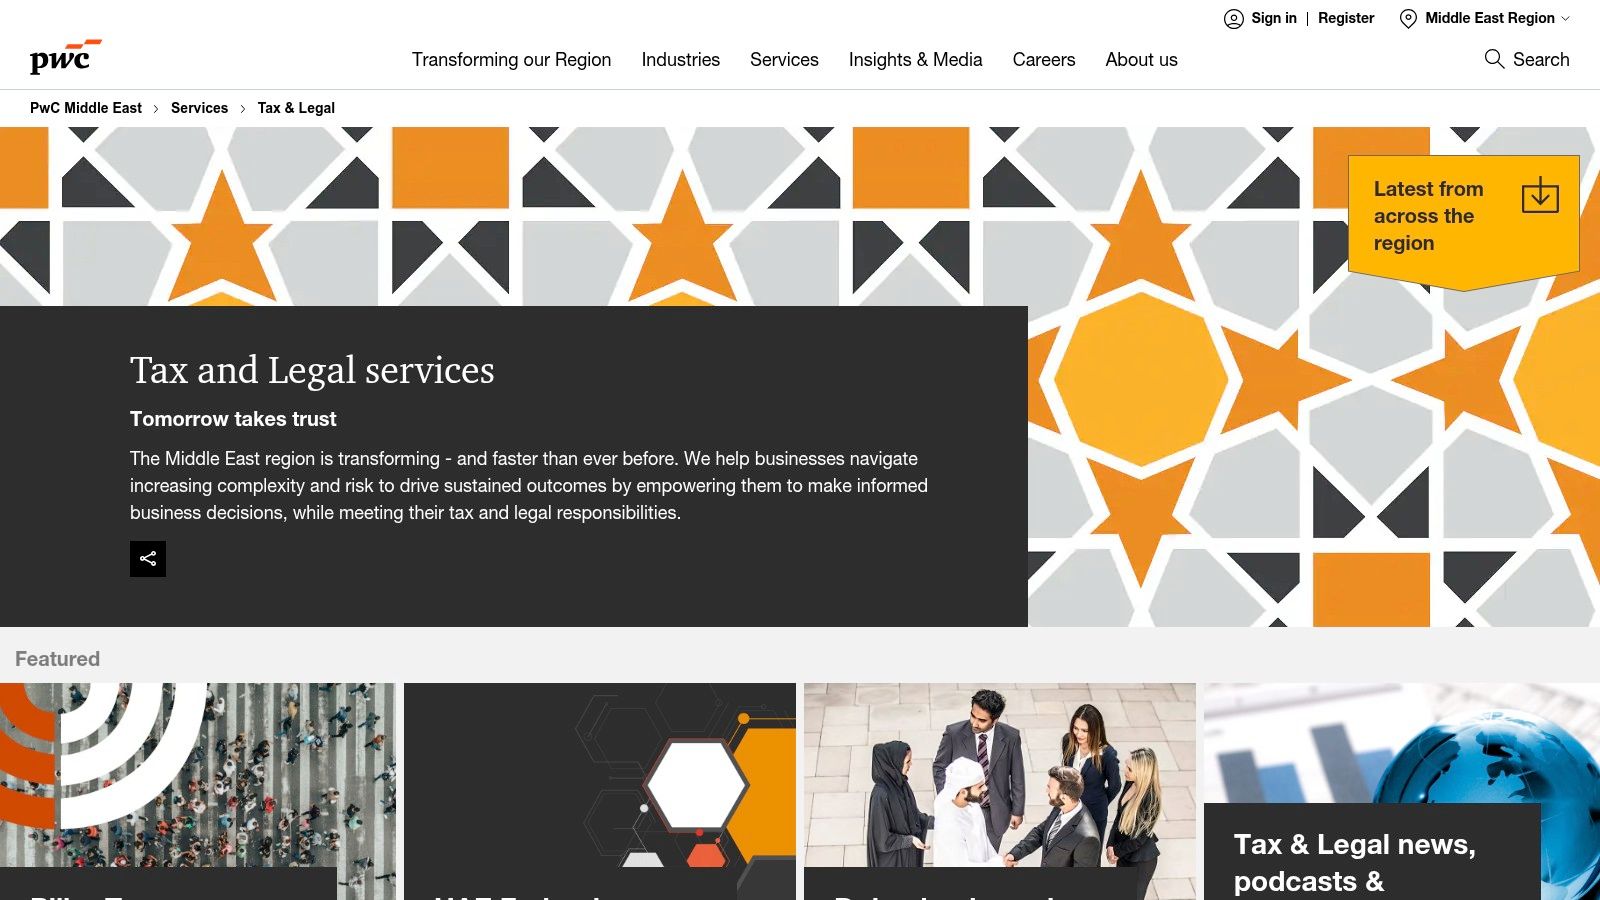1600x900 pixels.
Task: Click the location pin icon
Action: [1408, 18]
